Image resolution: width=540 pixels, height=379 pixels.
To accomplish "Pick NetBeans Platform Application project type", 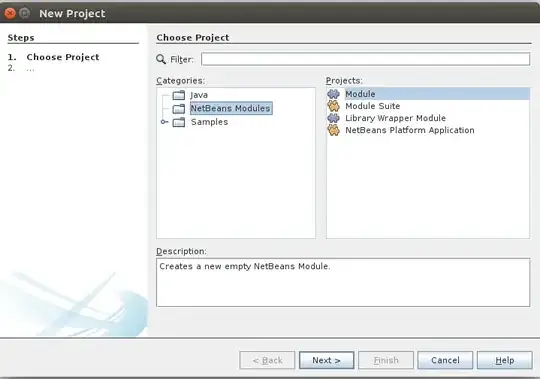I will click(x=410, y=130).
